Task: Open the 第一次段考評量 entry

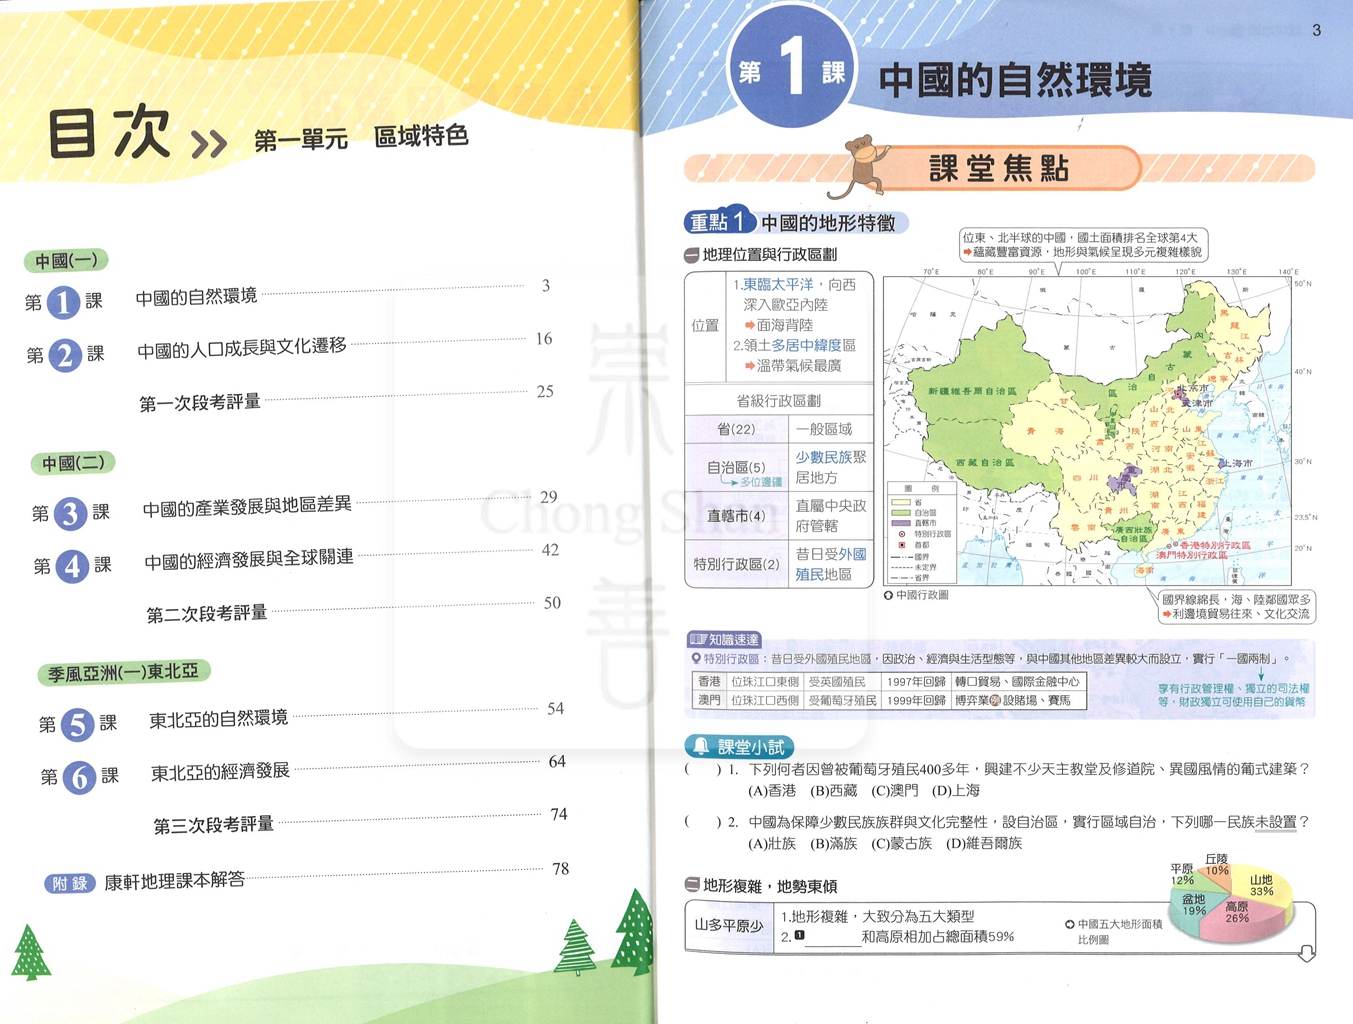Action: (x=200, y=403)
